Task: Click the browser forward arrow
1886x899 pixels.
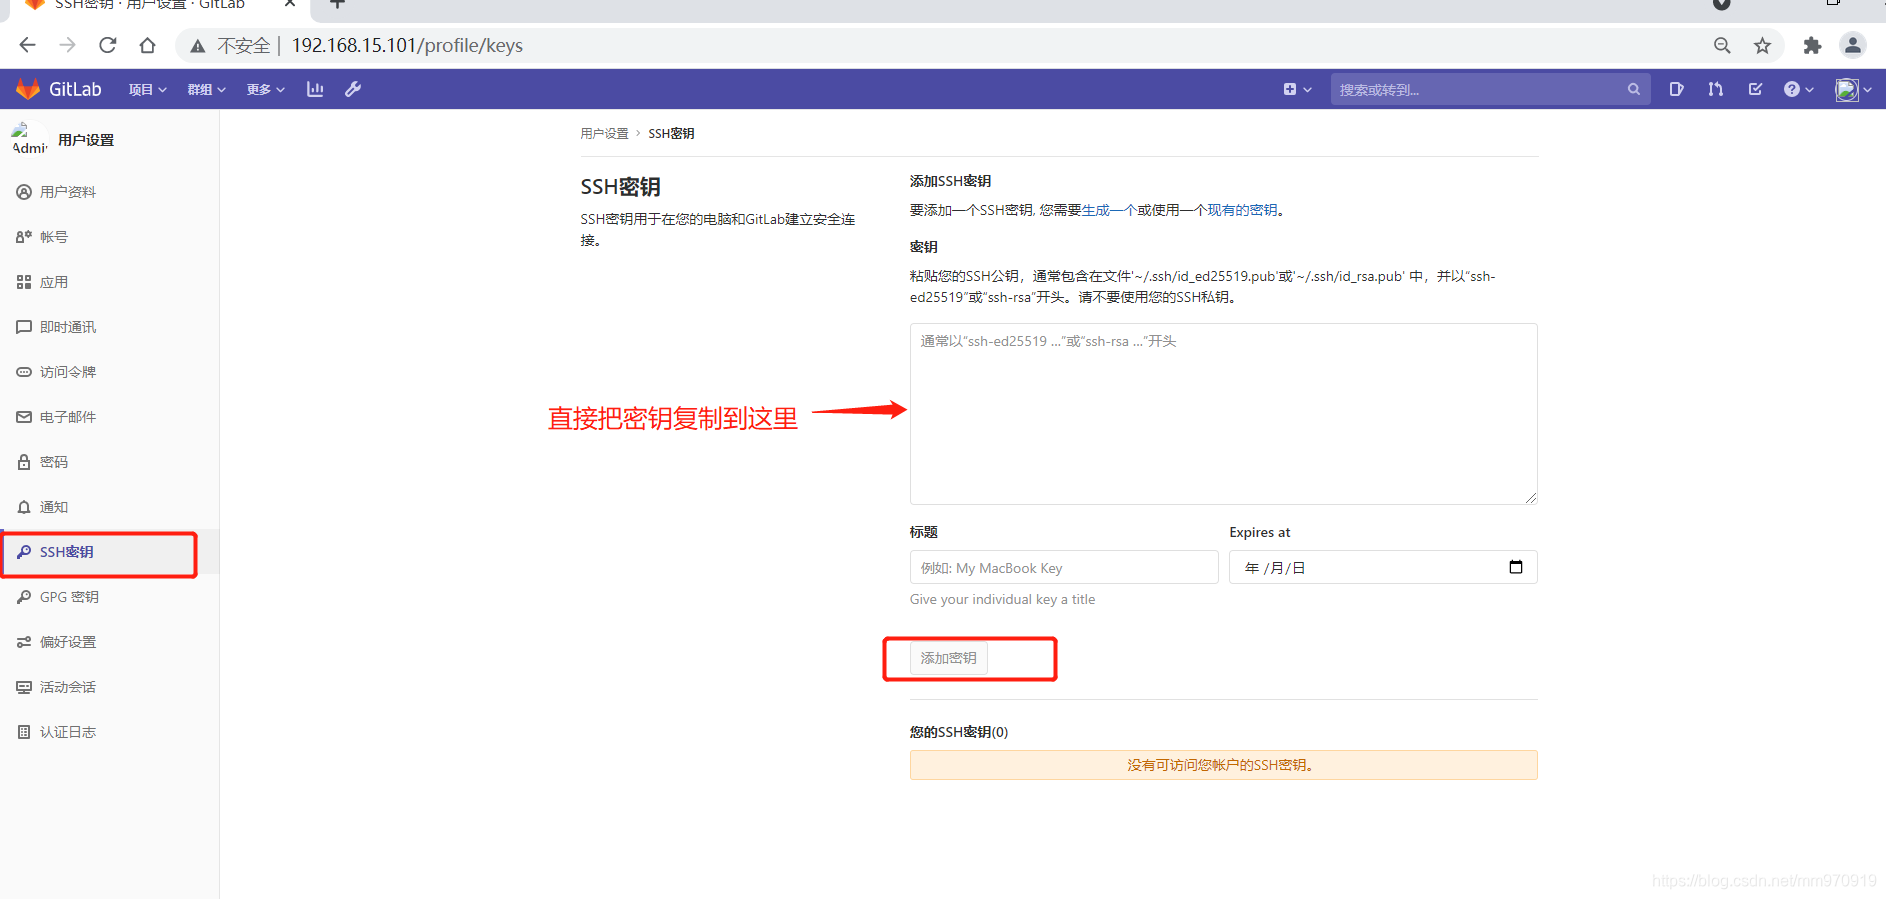Action: (67, 45)
